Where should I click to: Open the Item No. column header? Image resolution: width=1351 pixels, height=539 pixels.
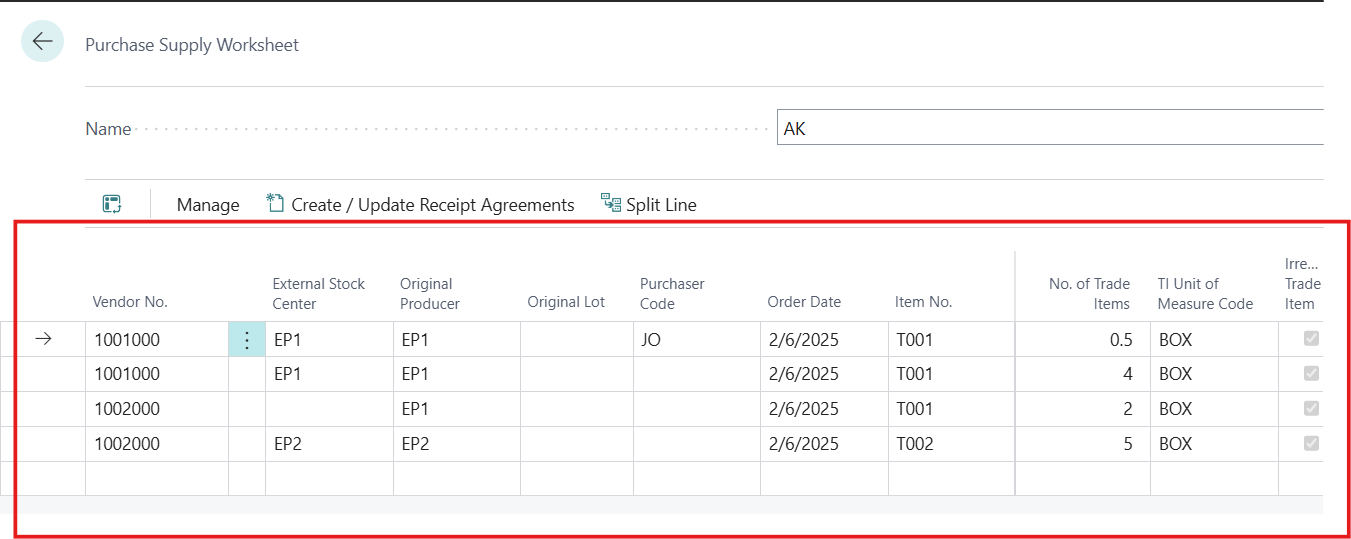pyautogui.click(x=923, y=302)
